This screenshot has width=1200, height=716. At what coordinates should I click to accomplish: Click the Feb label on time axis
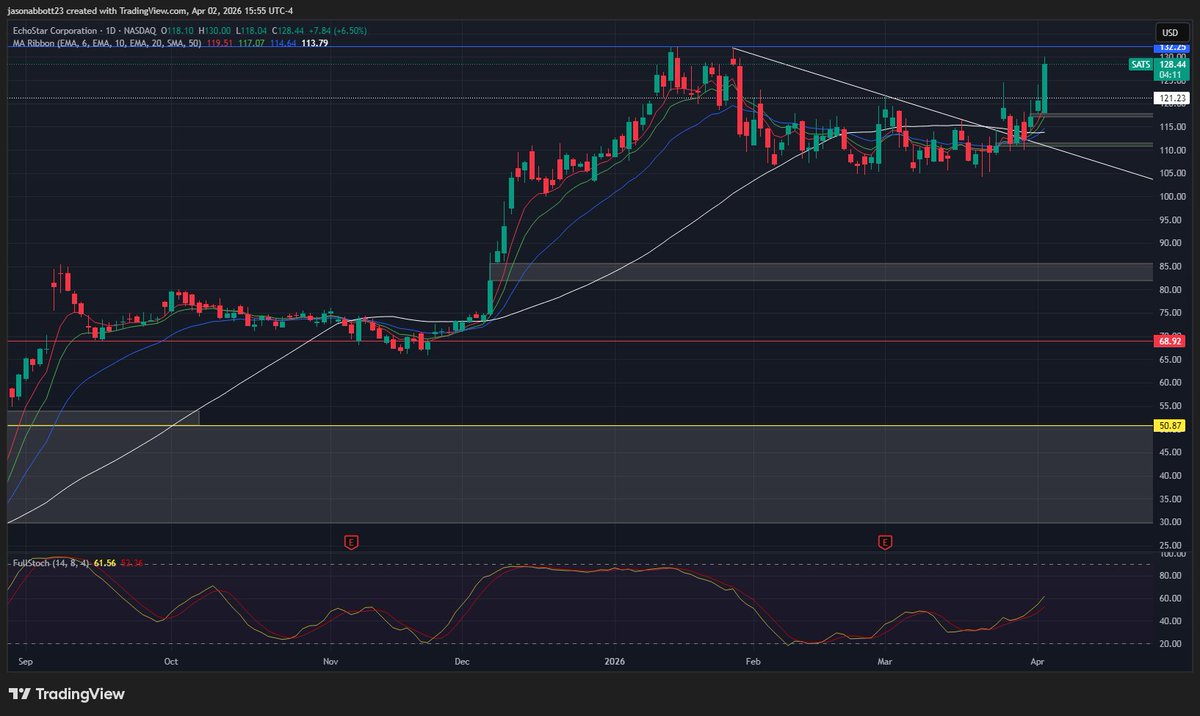[754, 662]
